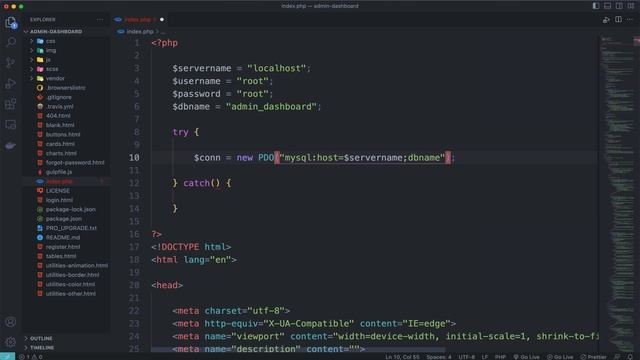
Task: Open the Source Control view
Action: (x=11, y=62)
